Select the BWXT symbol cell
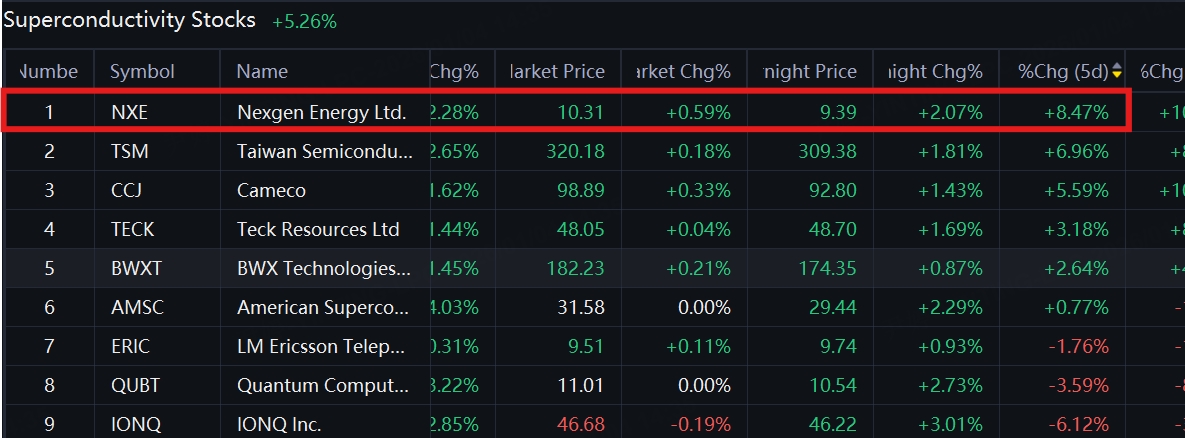 pyautogui.click(x=135, y=268)
